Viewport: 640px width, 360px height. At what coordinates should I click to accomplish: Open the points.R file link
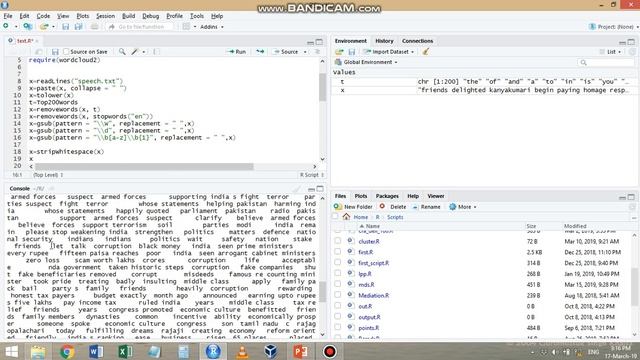(x=369, y=328)
